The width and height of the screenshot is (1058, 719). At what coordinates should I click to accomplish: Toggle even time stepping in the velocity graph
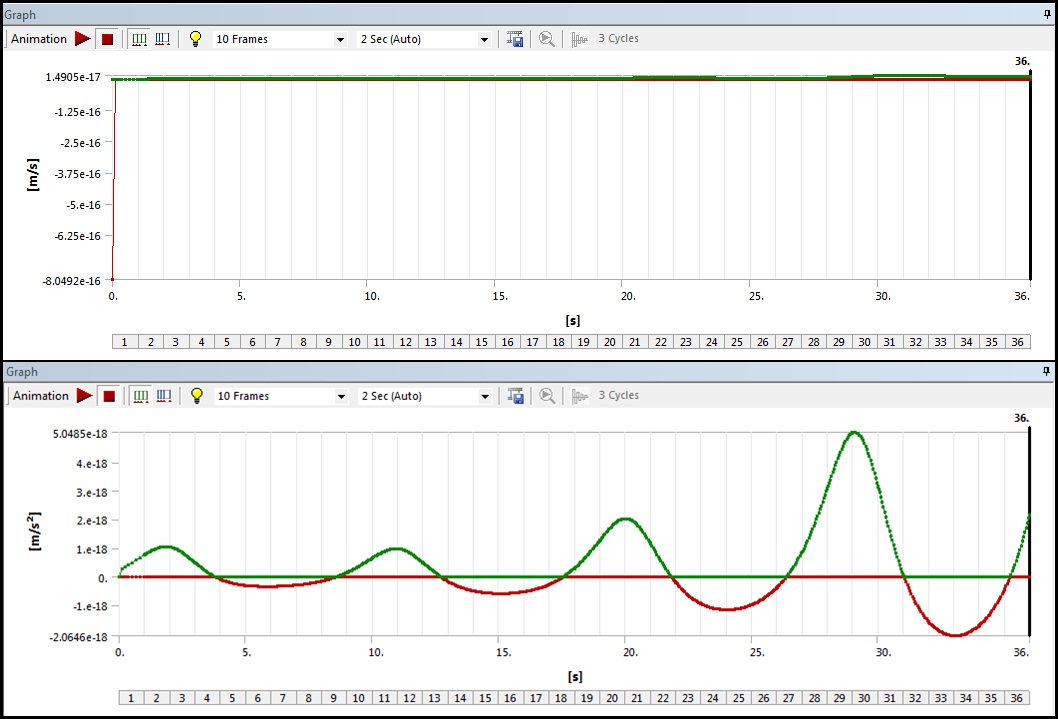(138, 38)
